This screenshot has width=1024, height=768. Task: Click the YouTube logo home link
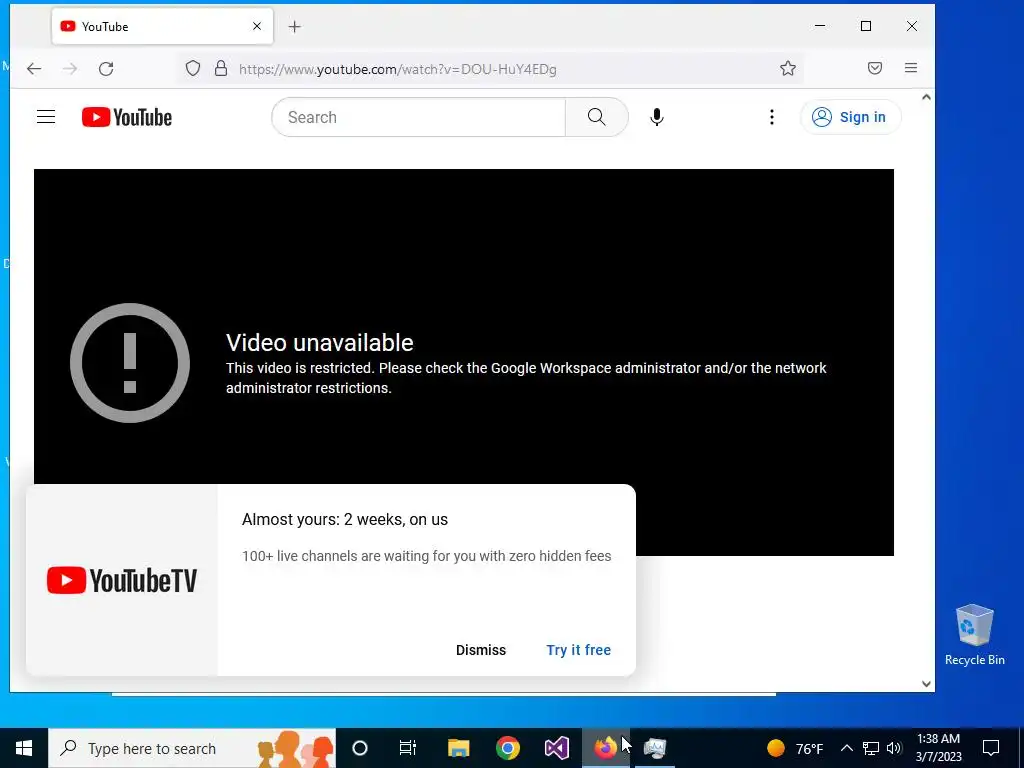coord(127,118)
